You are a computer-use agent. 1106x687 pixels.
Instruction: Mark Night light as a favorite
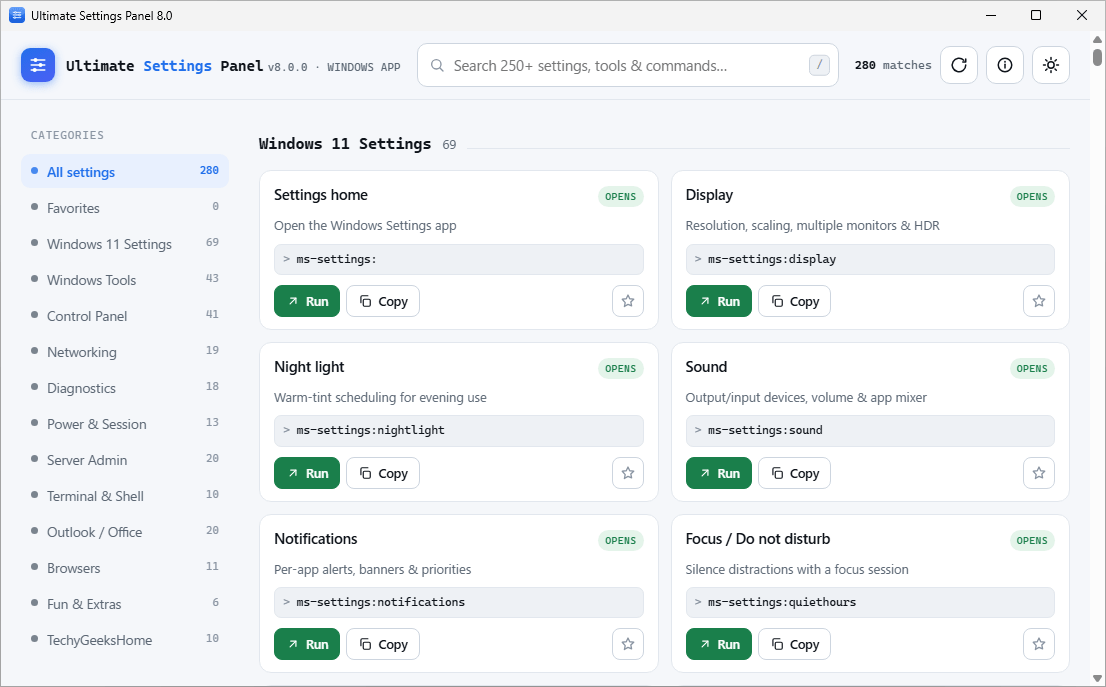pyautogui.click(x=627, y=473)
